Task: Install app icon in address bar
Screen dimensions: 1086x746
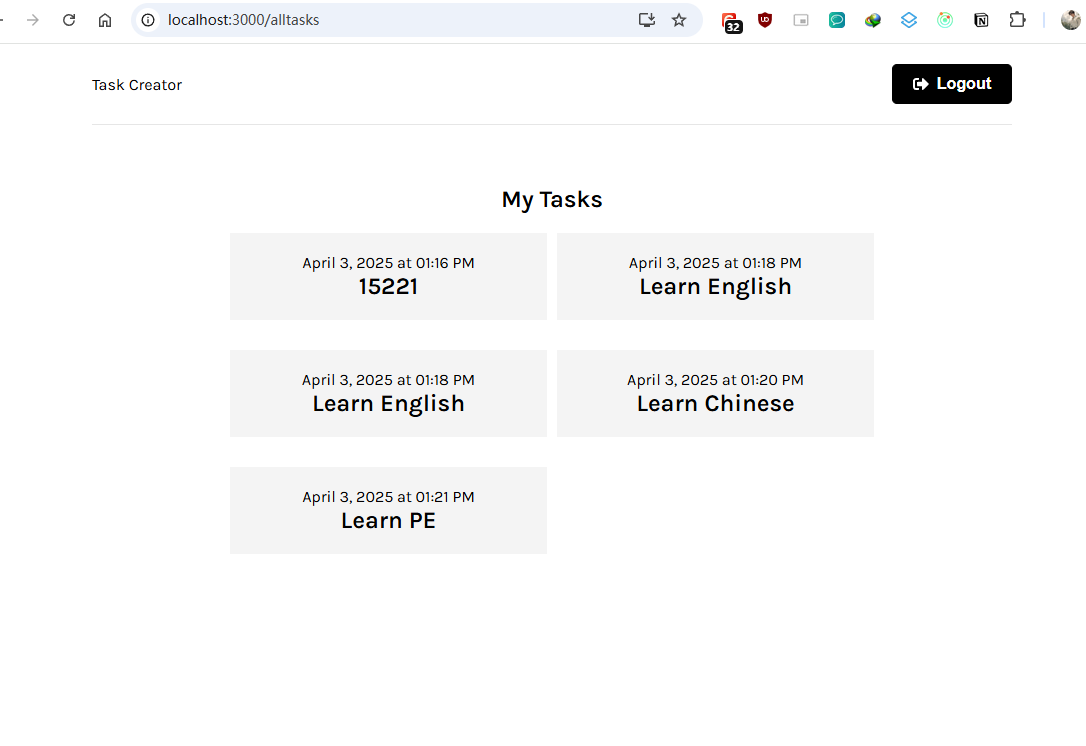Action: [647, 20]
